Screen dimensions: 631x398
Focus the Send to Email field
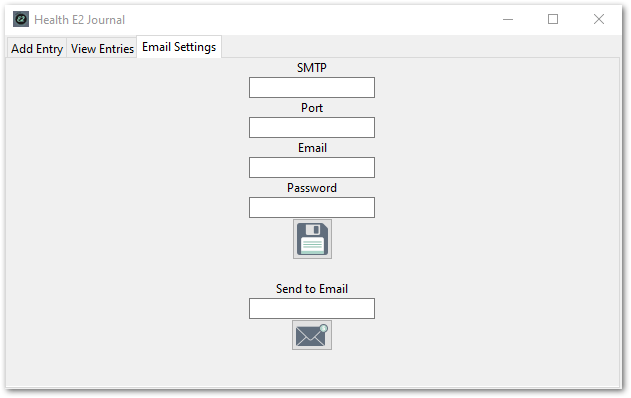(x=312, y=308)
